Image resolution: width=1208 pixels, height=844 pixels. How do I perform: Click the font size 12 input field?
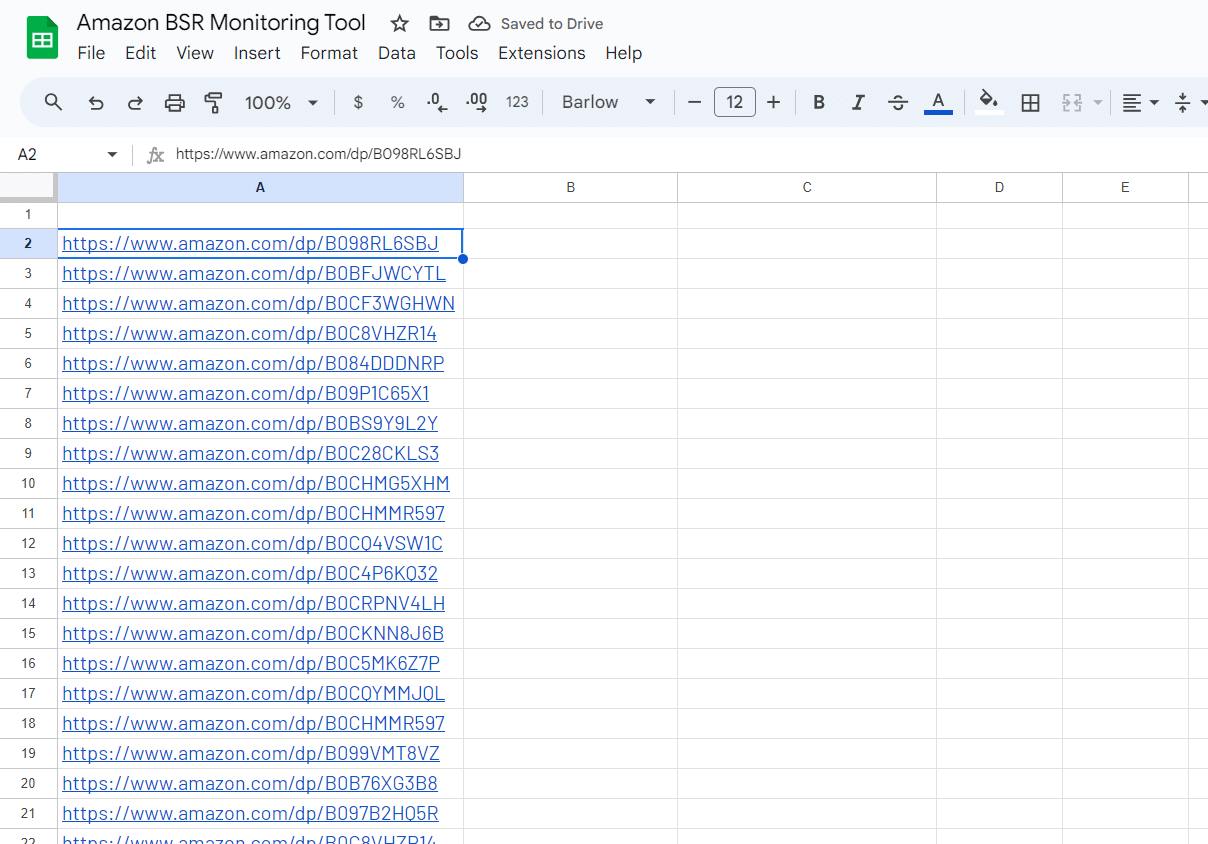734,102
